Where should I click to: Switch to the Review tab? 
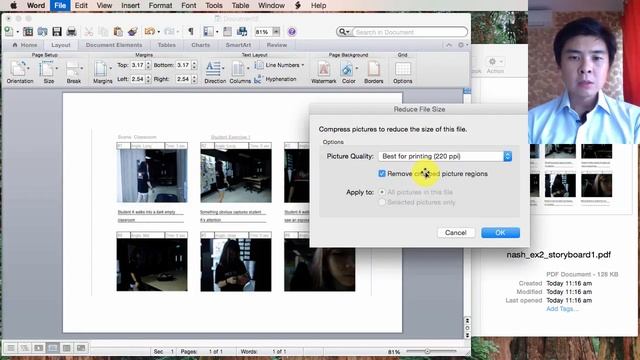(277, 45)
